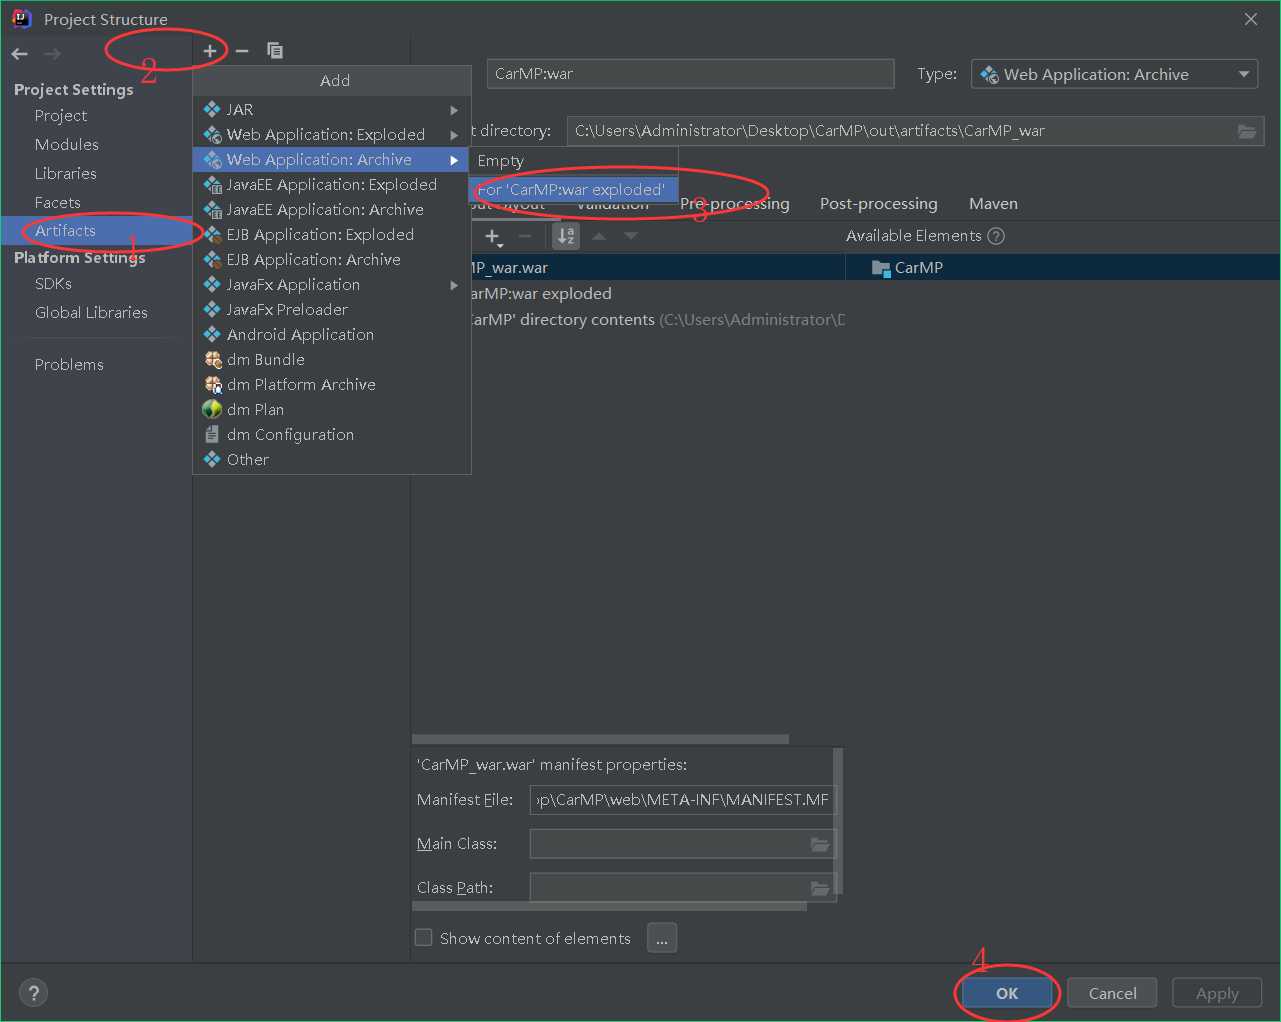Click the remove element minus in layout toolbar
Screen dimensions: 1281x1022
(x=525, y=236)
